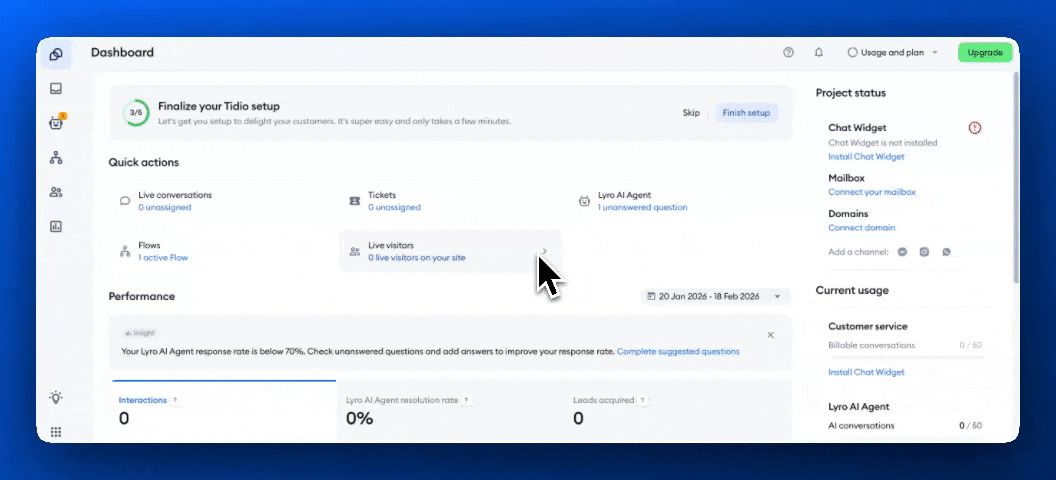Click Install Chat Widget under Customer service
Viewport: 1056px width, 480px height.
click(866, 372)
